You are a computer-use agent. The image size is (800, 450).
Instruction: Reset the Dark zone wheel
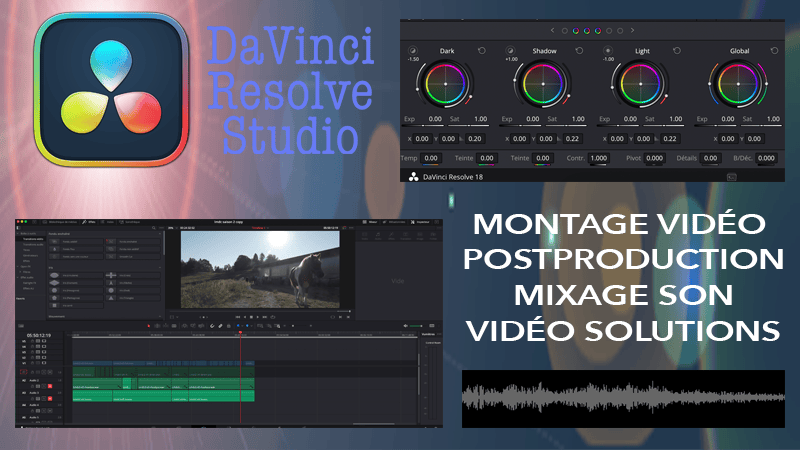click(x=482, y=51)
